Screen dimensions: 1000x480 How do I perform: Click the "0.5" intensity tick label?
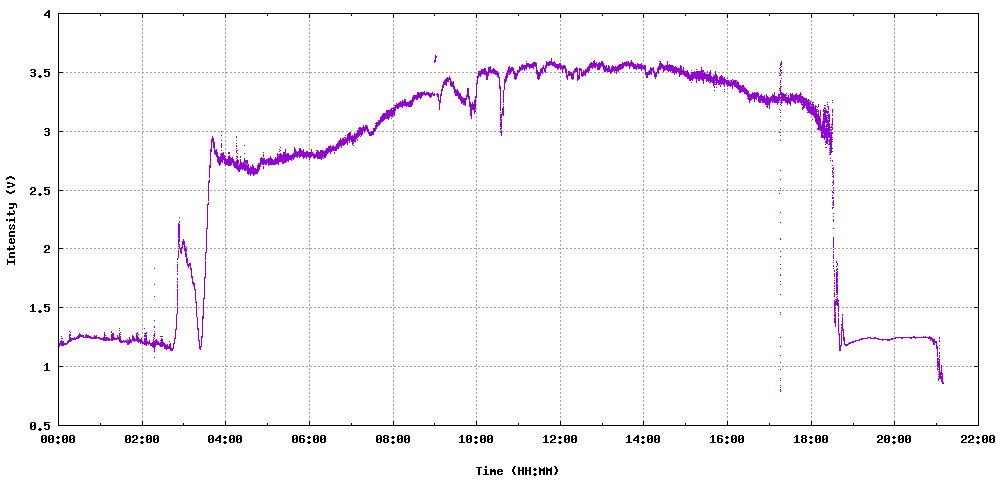[x=41, y=425]
